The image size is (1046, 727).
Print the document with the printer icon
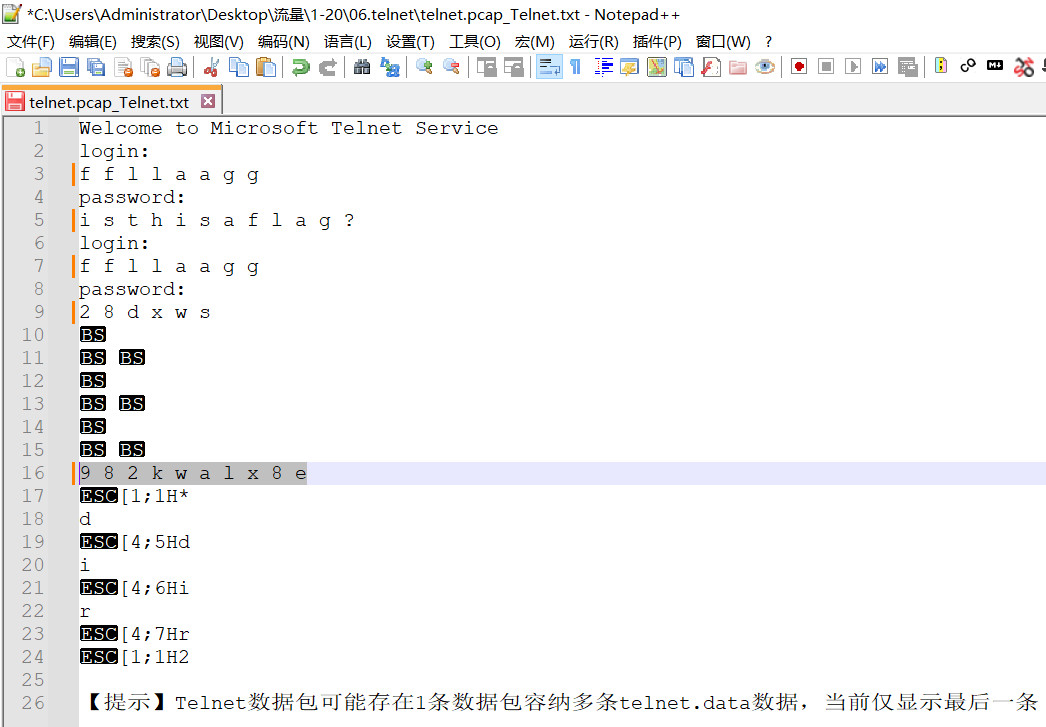(x=177, y=67)
